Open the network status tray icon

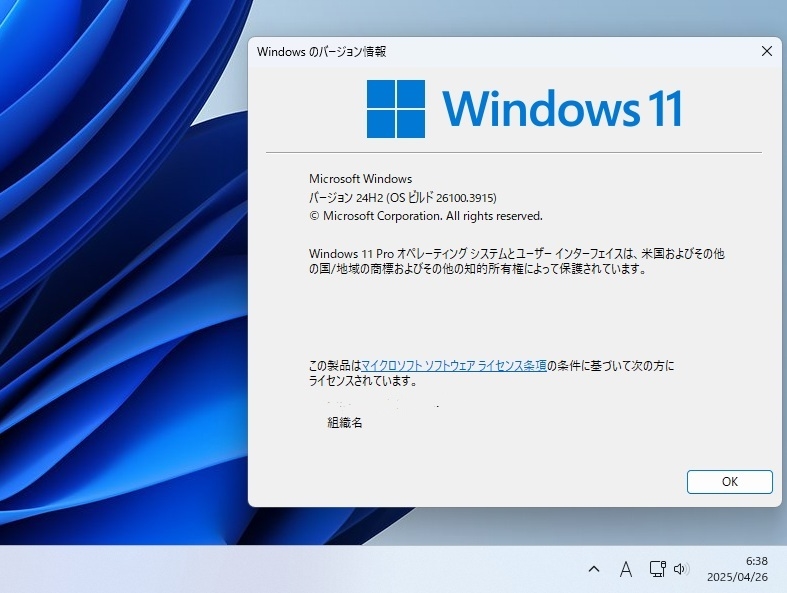pos(657,569)
